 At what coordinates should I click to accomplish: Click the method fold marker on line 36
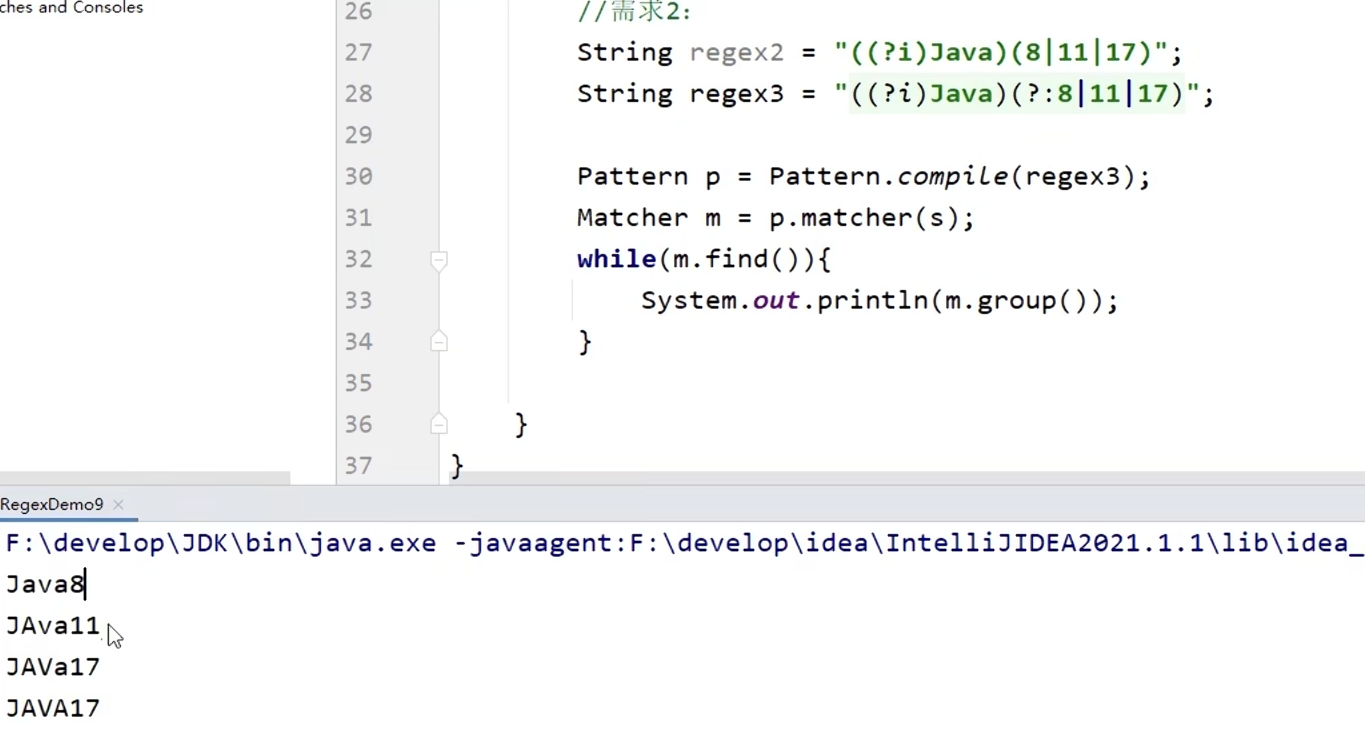pyautogui.click(x=438, y=425)
